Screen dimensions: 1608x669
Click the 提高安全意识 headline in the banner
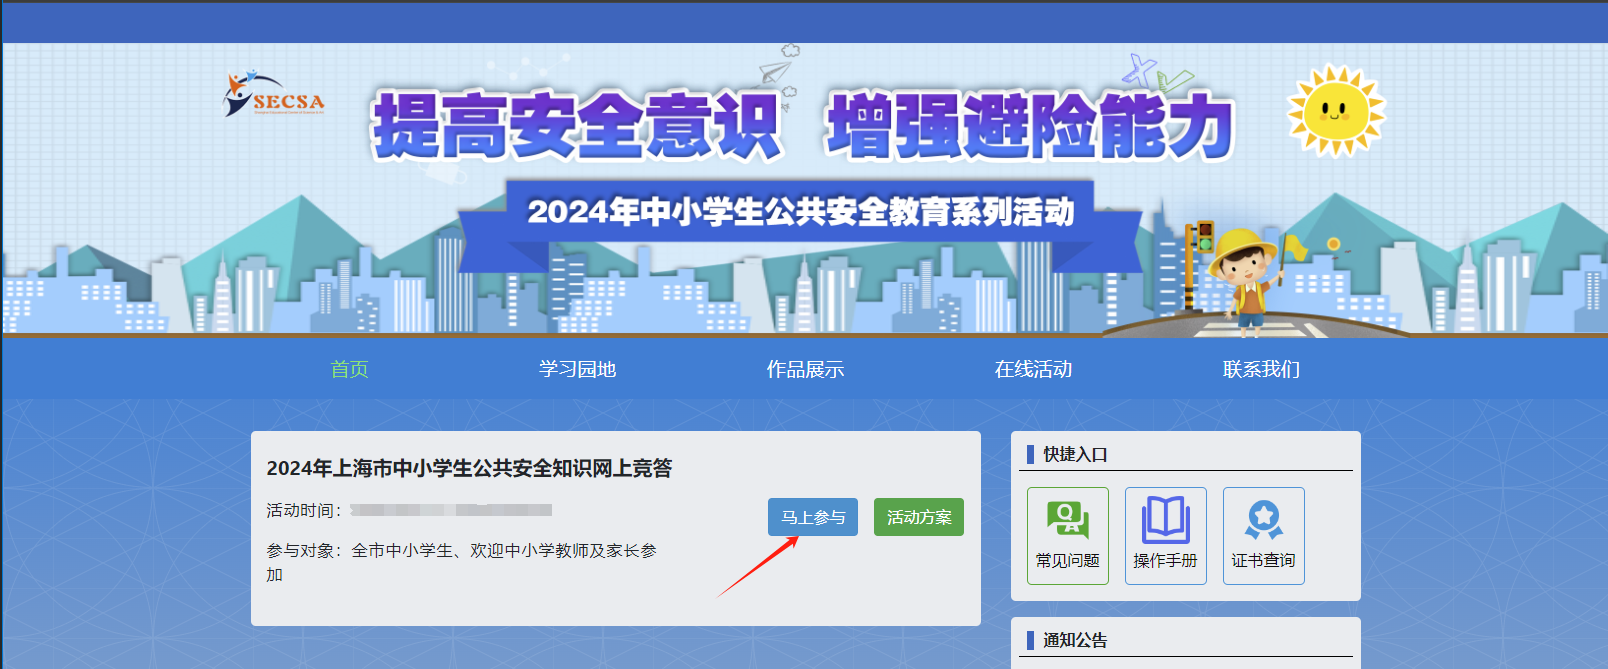click(576, 126)
